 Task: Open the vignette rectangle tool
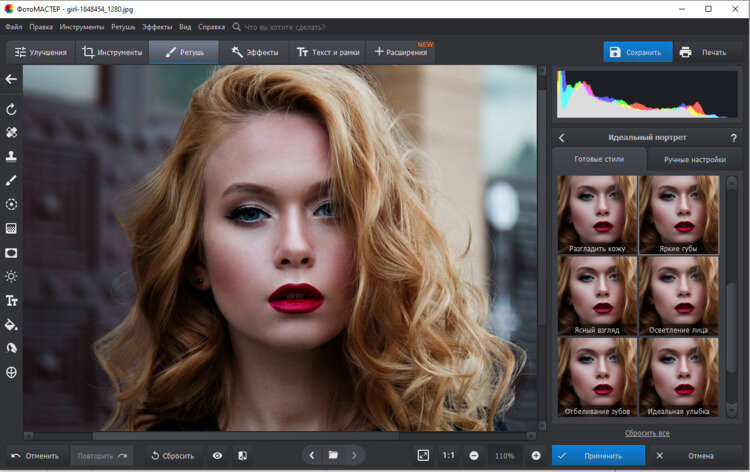tap(11, 252)
